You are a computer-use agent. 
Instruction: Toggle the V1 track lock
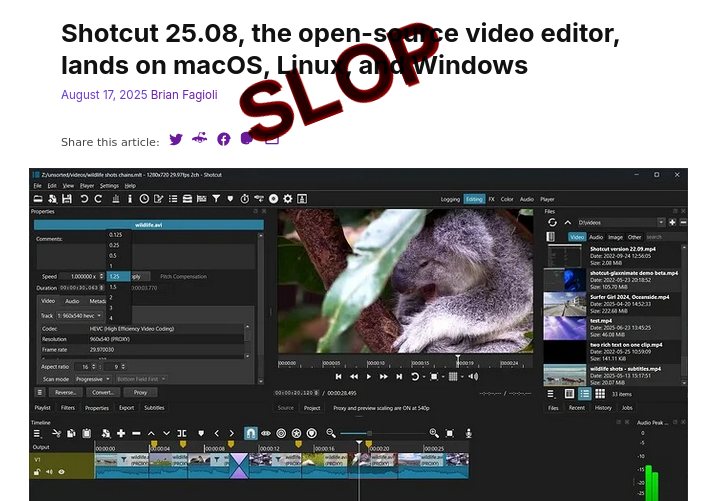(37, 472)
